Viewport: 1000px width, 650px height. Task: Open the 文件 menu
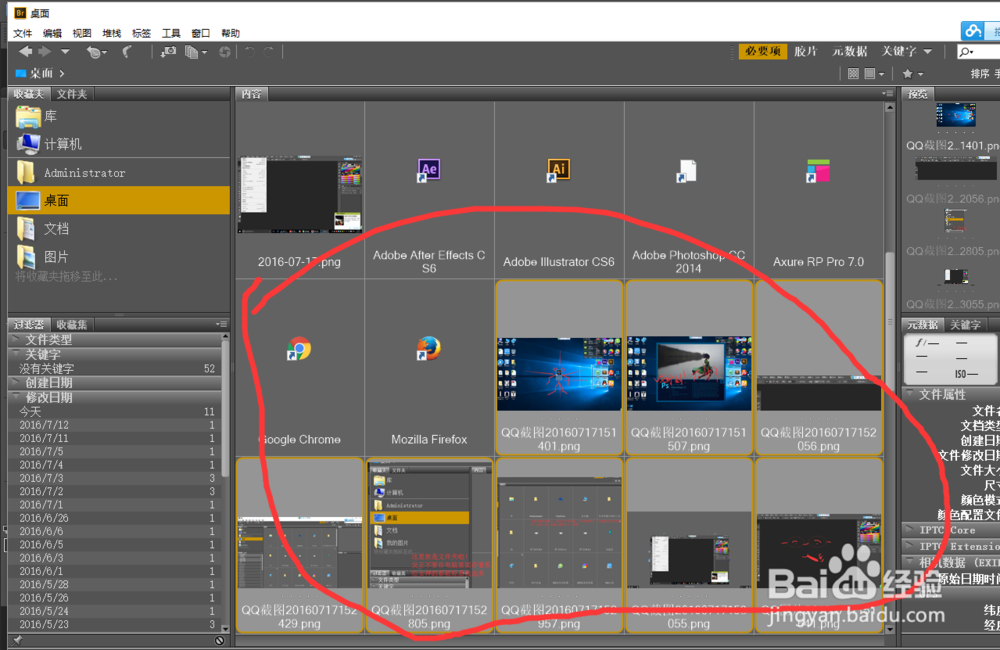pos(22,33)
